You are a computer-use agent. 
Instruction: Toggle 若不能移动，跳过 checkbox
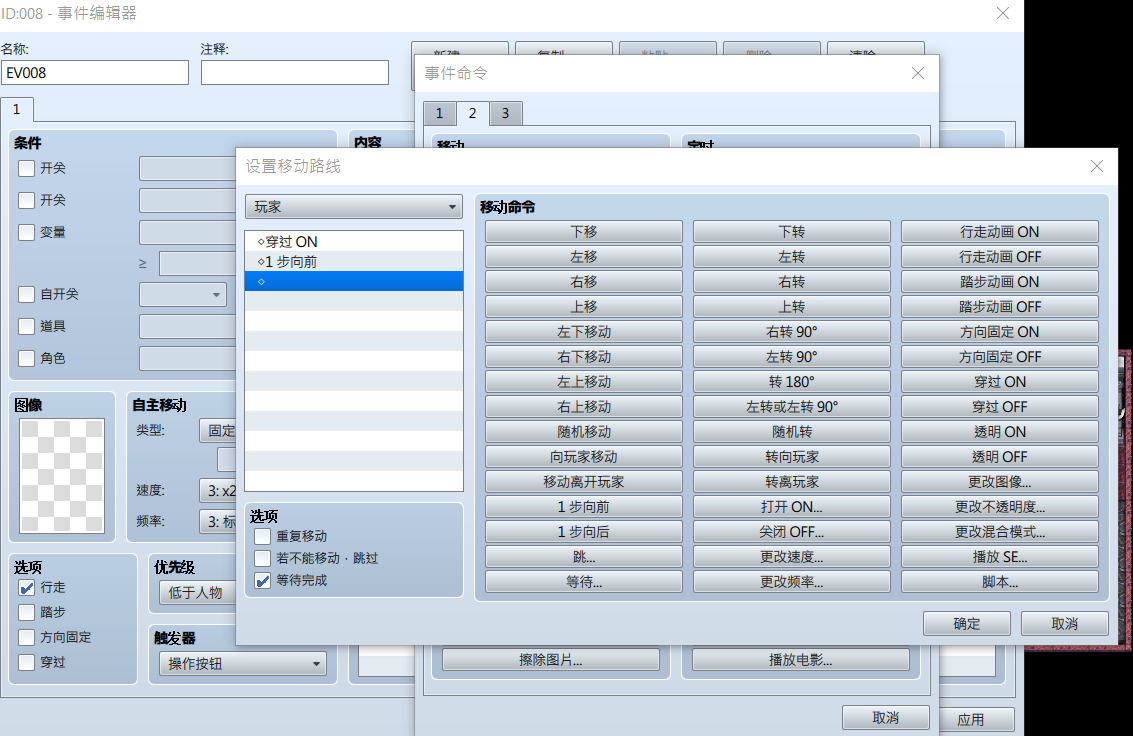[x=262, y=558]
